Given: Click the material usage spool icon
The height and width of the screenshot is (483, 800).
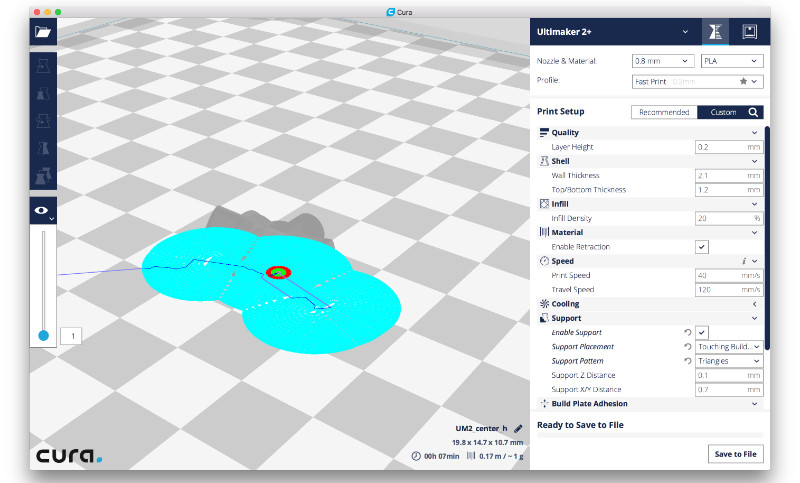Looking at the screenshot, I should click(x=471, y=456).
